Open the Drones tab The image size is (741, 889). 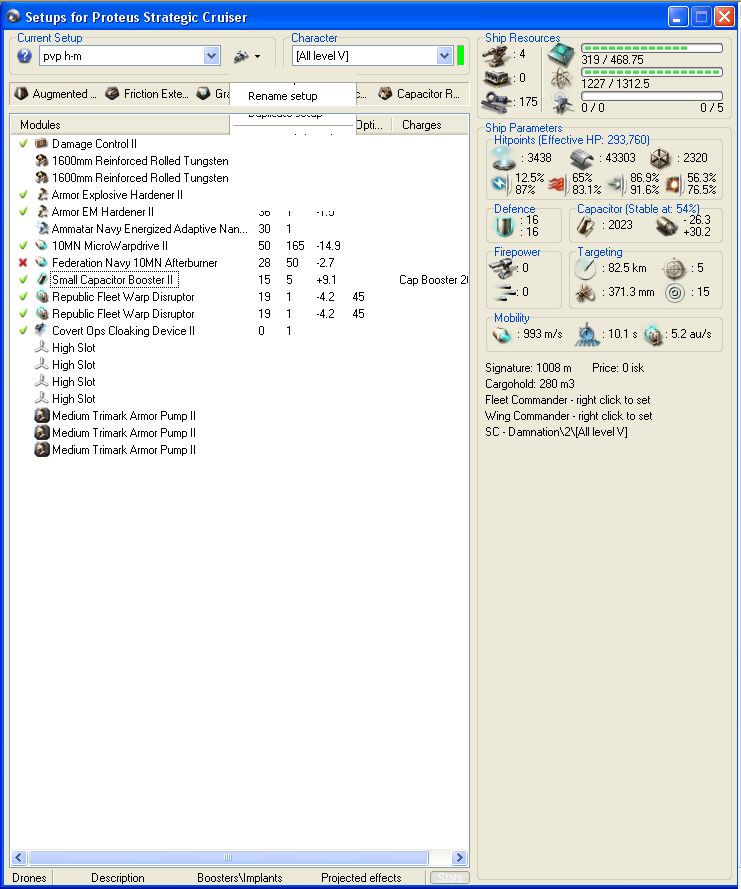pyautogui.click(x=29, y=878)
